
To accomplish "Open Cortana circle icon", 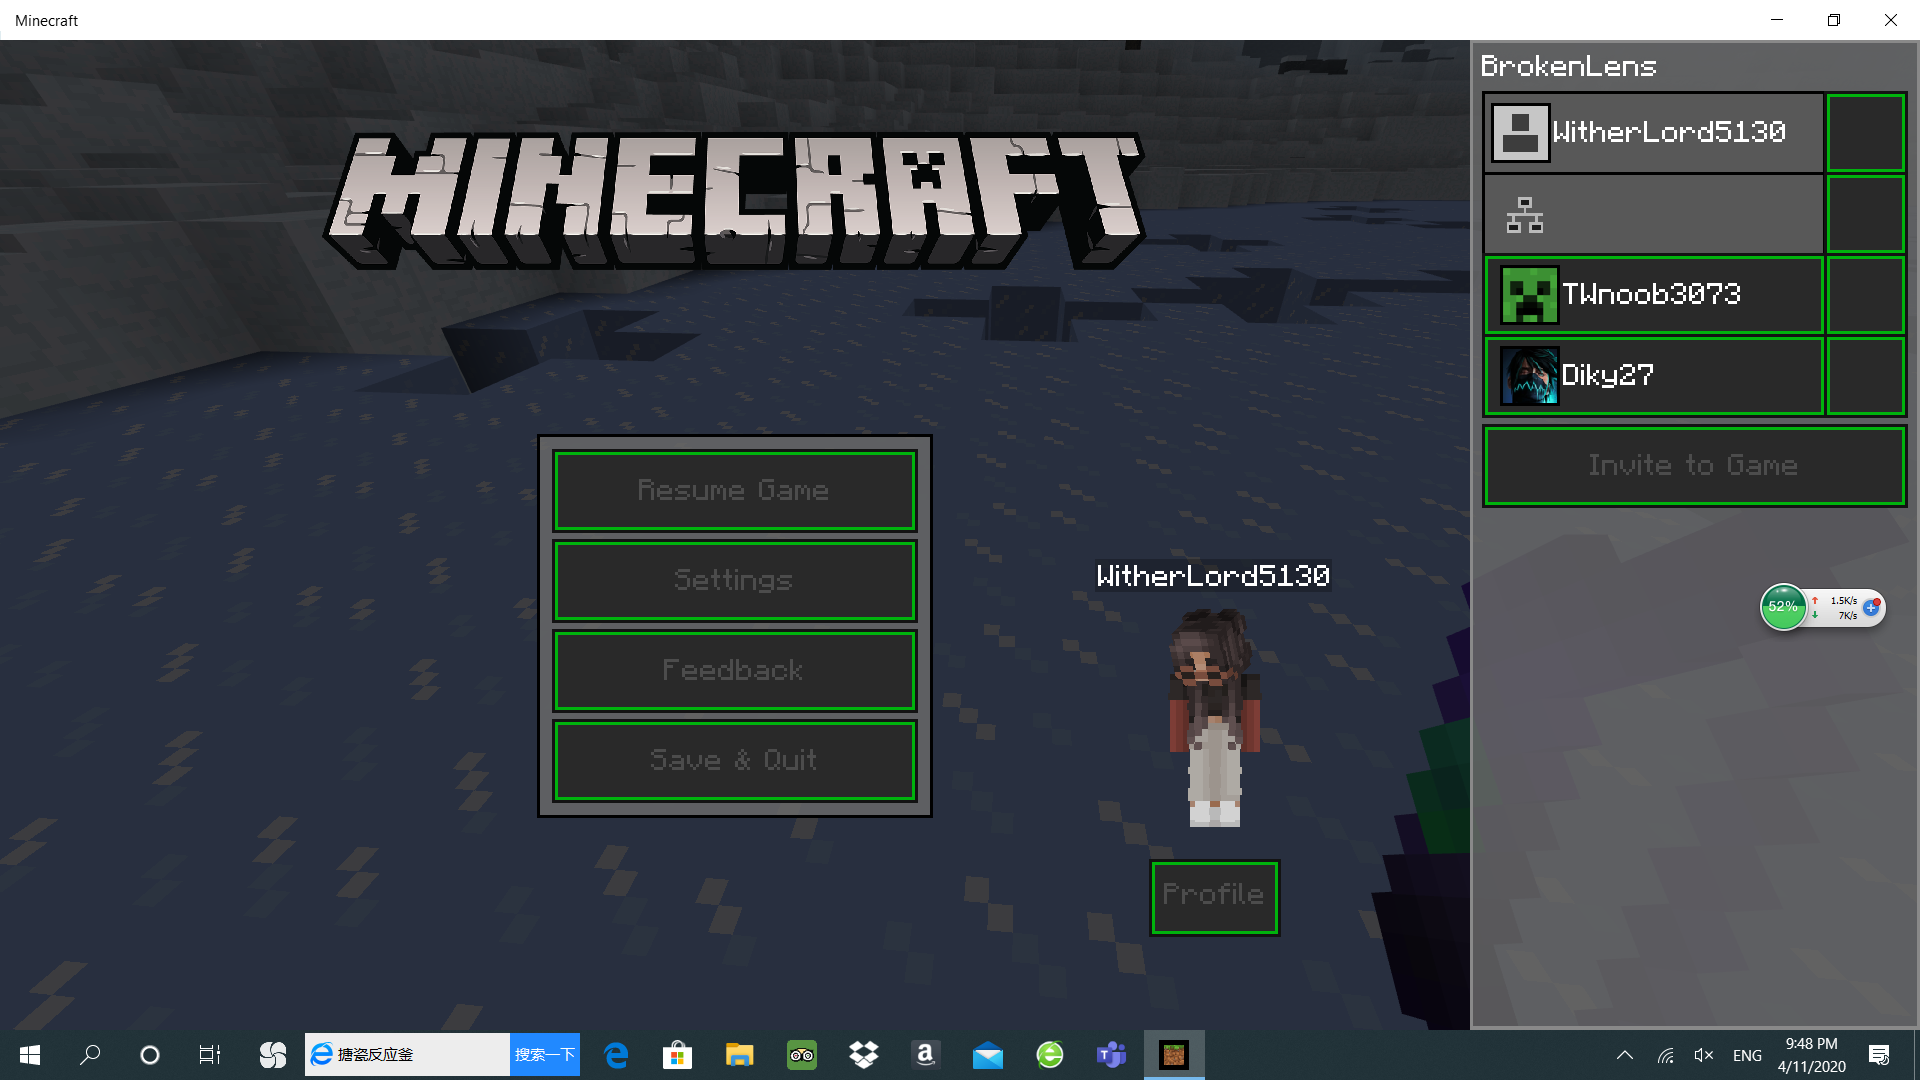I will click(150, 1055).
